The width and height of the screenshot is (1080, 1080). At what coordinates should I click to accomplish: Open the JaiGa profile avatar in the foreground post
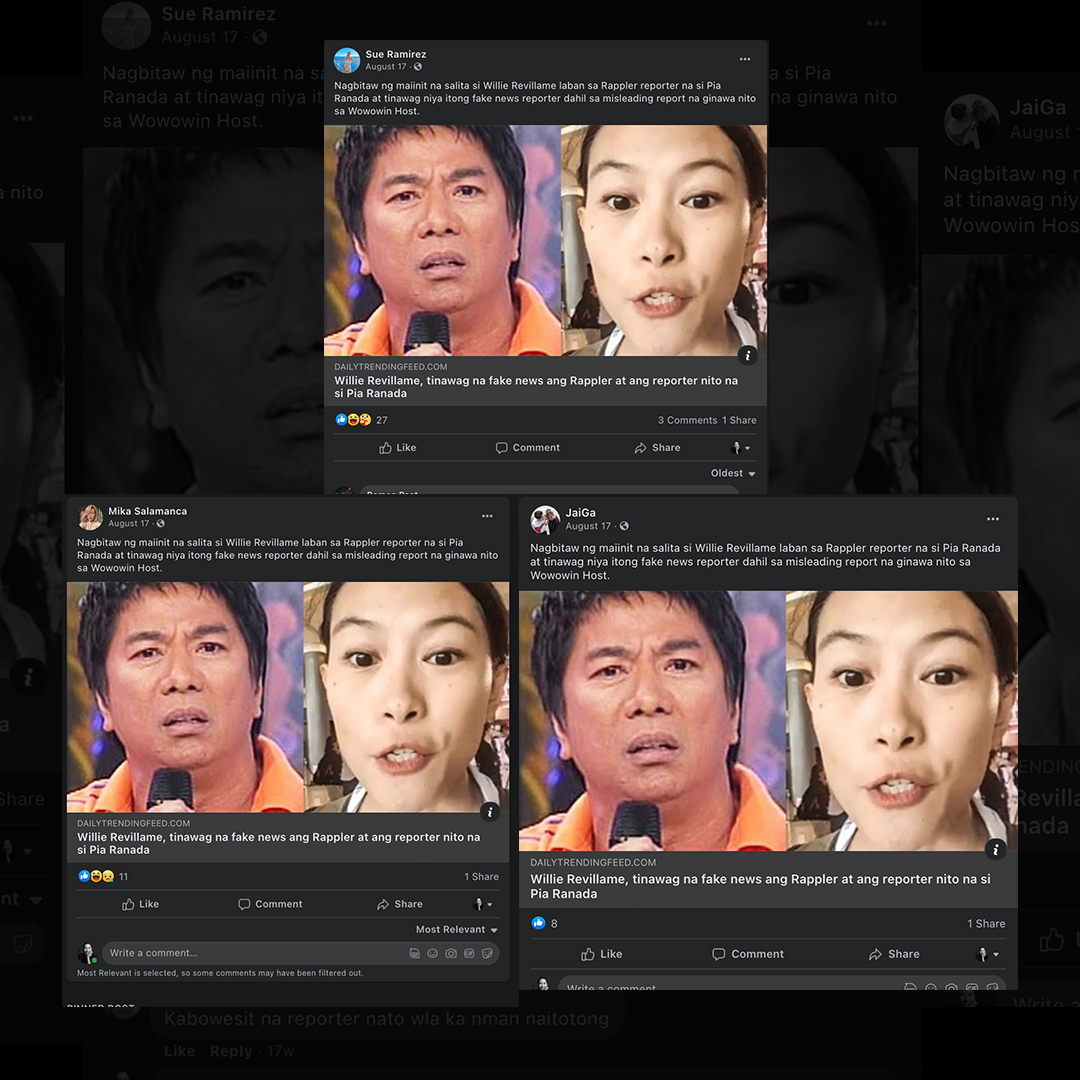545,519
